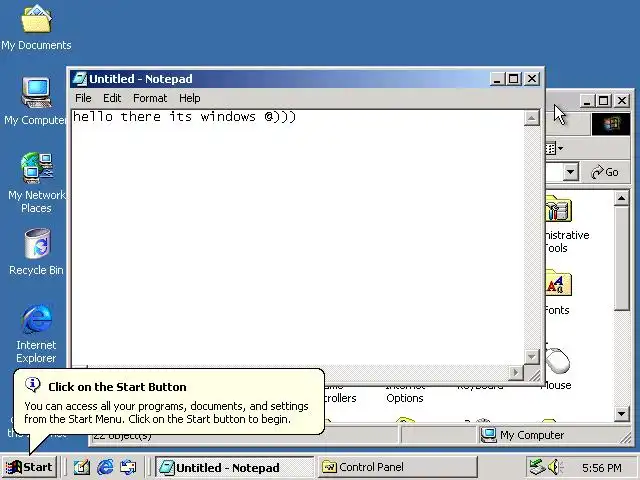Click the Control Panel scroll up arrow

pyautogui.click(x=621, y=199)
